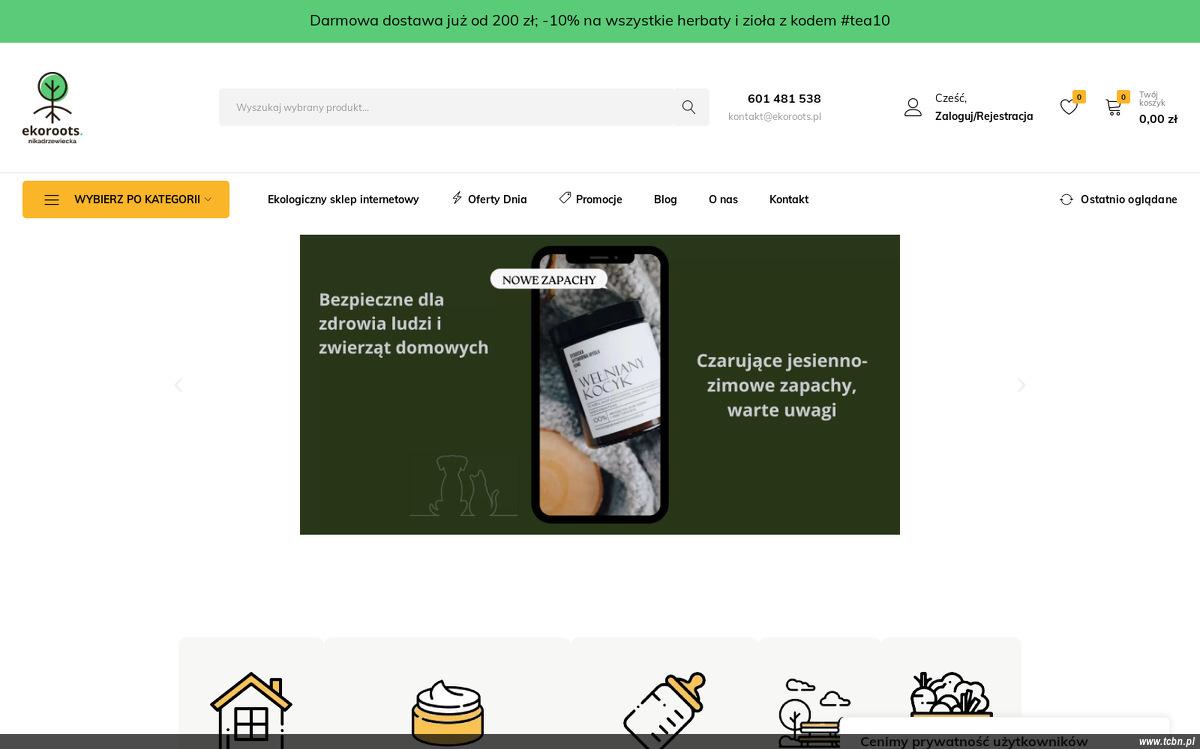Viewport: 1200px width, 749px height.
Task: Click the Cenimy prywatność użytkowników notice
Action: 974,741
